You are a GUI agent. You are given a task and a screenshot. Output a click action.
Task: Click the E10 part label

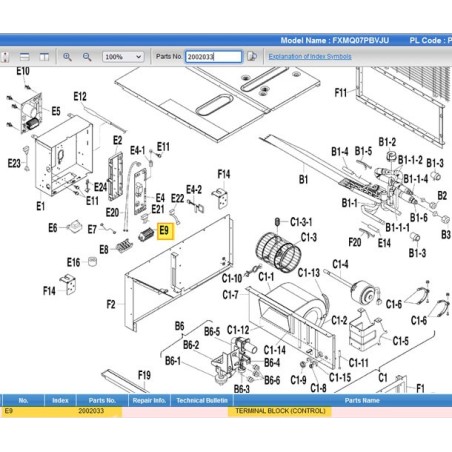(23, 71)
